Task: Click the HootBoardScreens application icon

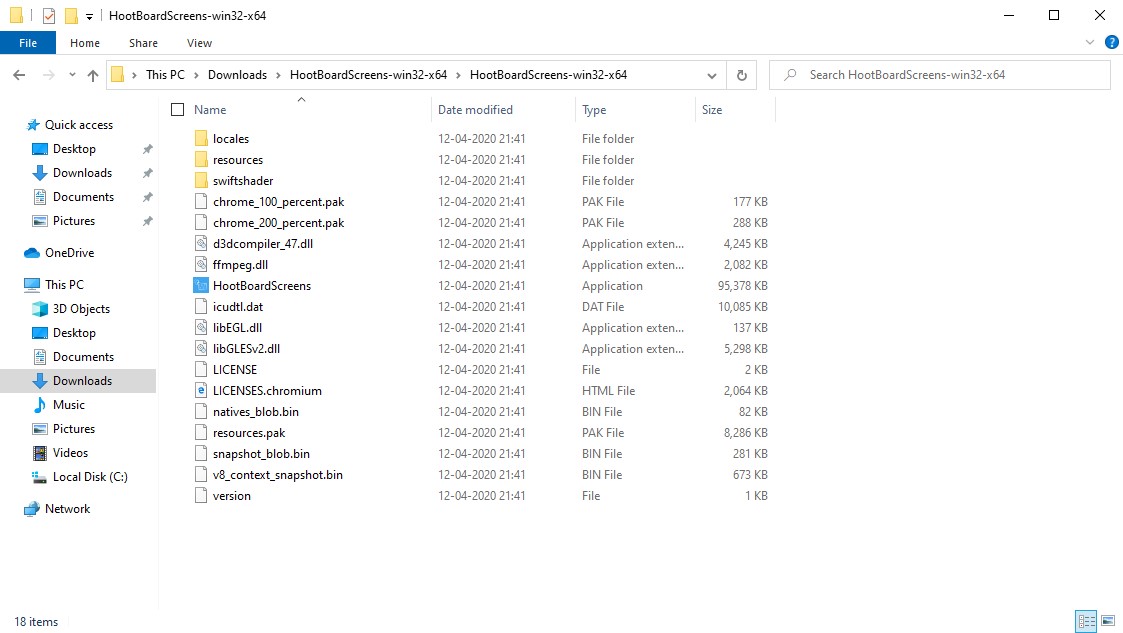Action: pos(201,286)
